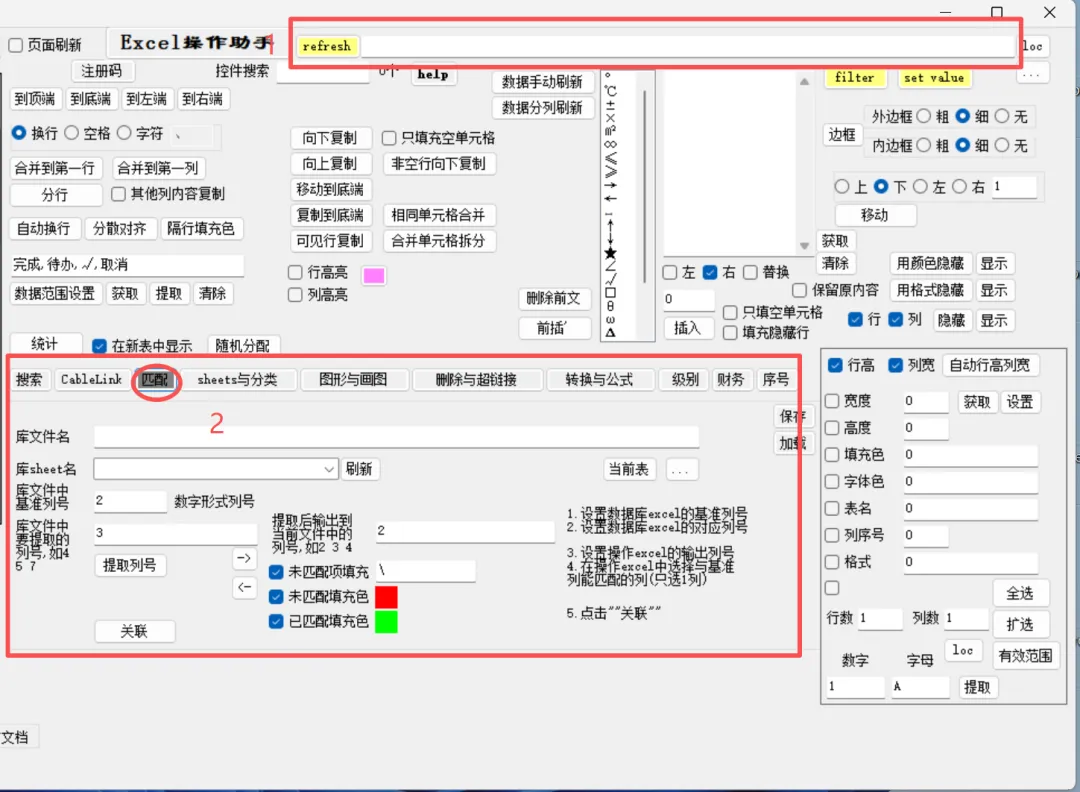Open the ... browse button beside 当前表
Image resolution: width=1080 pixels, height=792 pixels.
(680, 471)
